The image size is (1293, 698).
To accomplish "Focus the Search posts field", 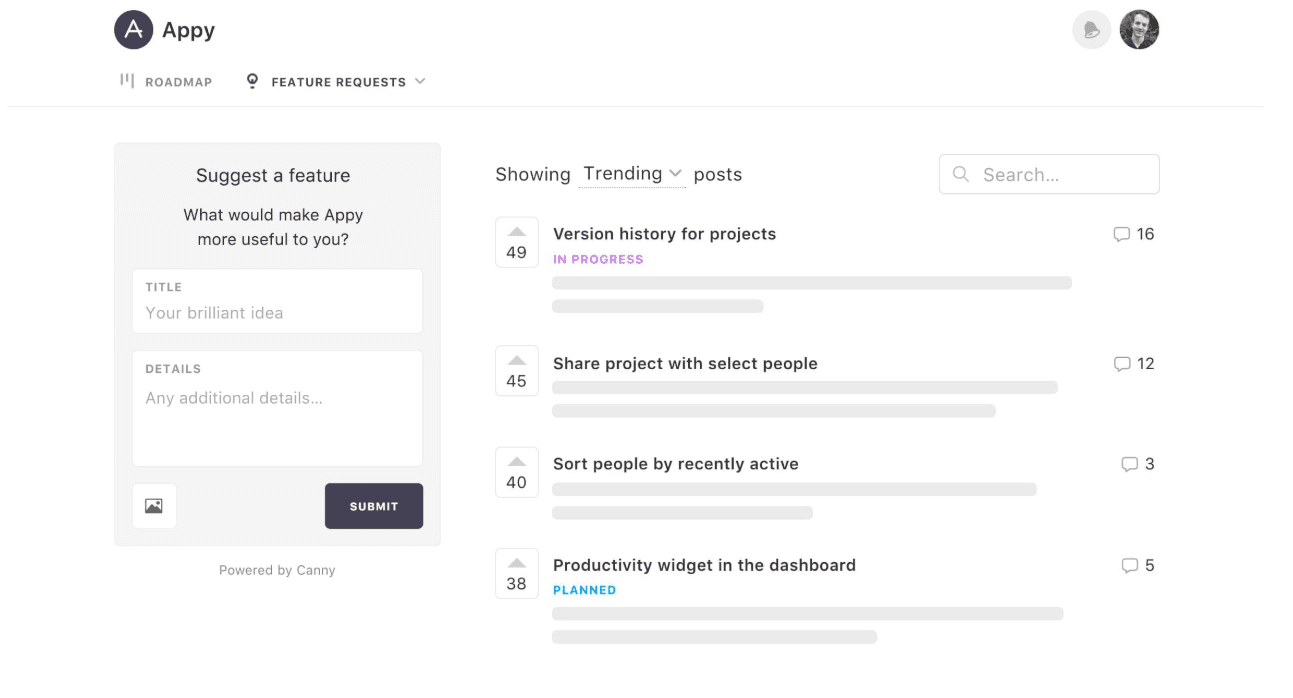I will [1049, 174].
